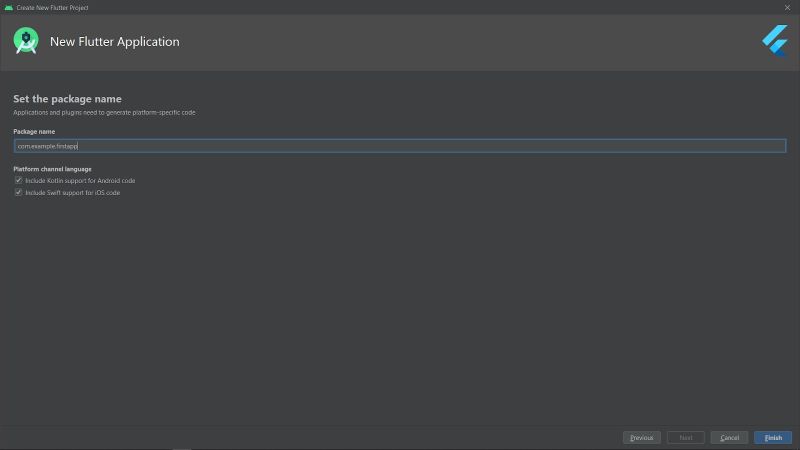This screenshot has height=450, width=800.
Task: Click Finish to create the project
Action: click(x=773, y=438)
